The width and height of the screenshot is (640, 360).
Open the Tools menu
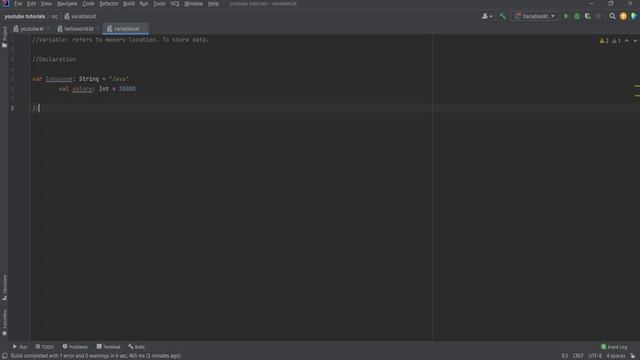pos(159,4)
